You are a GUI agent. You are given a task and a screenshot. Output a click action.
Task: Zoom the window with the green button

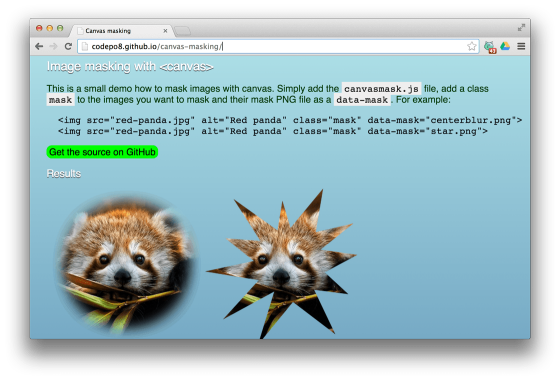60,28
